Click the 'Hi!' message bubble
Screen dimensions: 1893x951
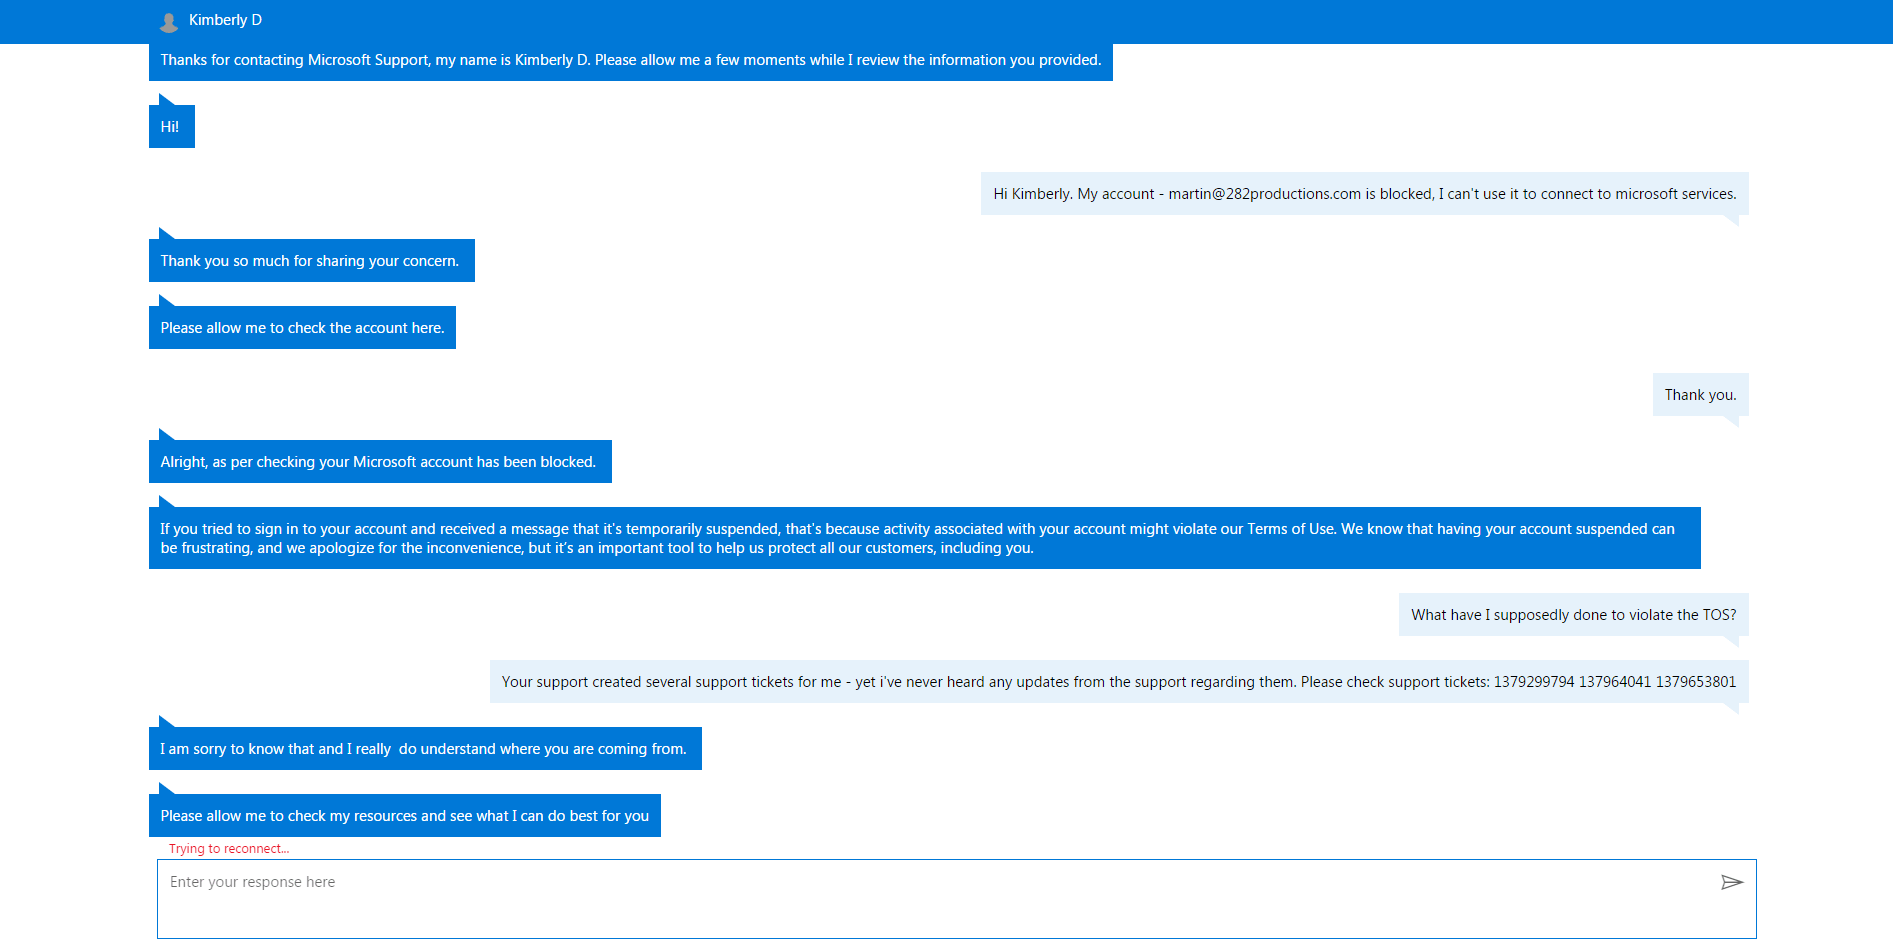pos(172,127)
